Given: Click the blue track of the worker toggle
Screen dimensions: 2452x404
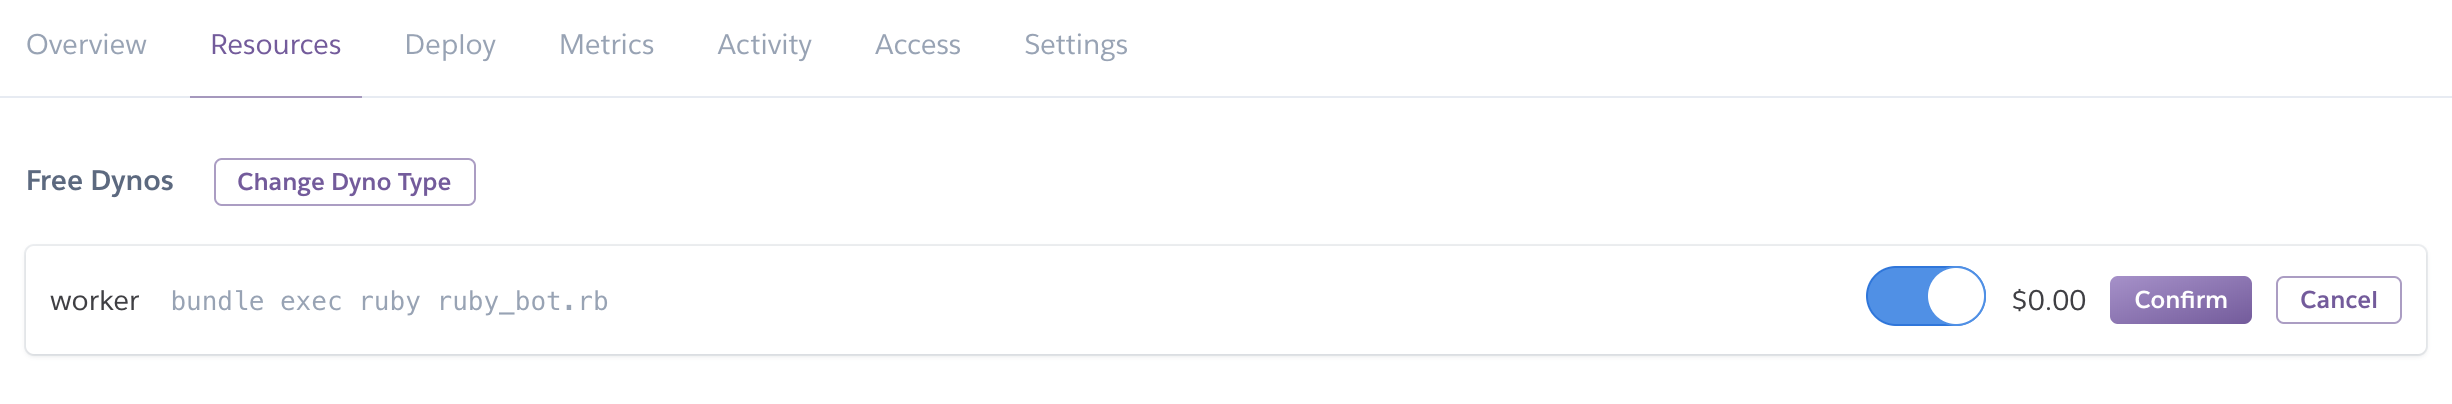Looking at the screenshot, I should pyautogui.click(x=1896, y=296).
